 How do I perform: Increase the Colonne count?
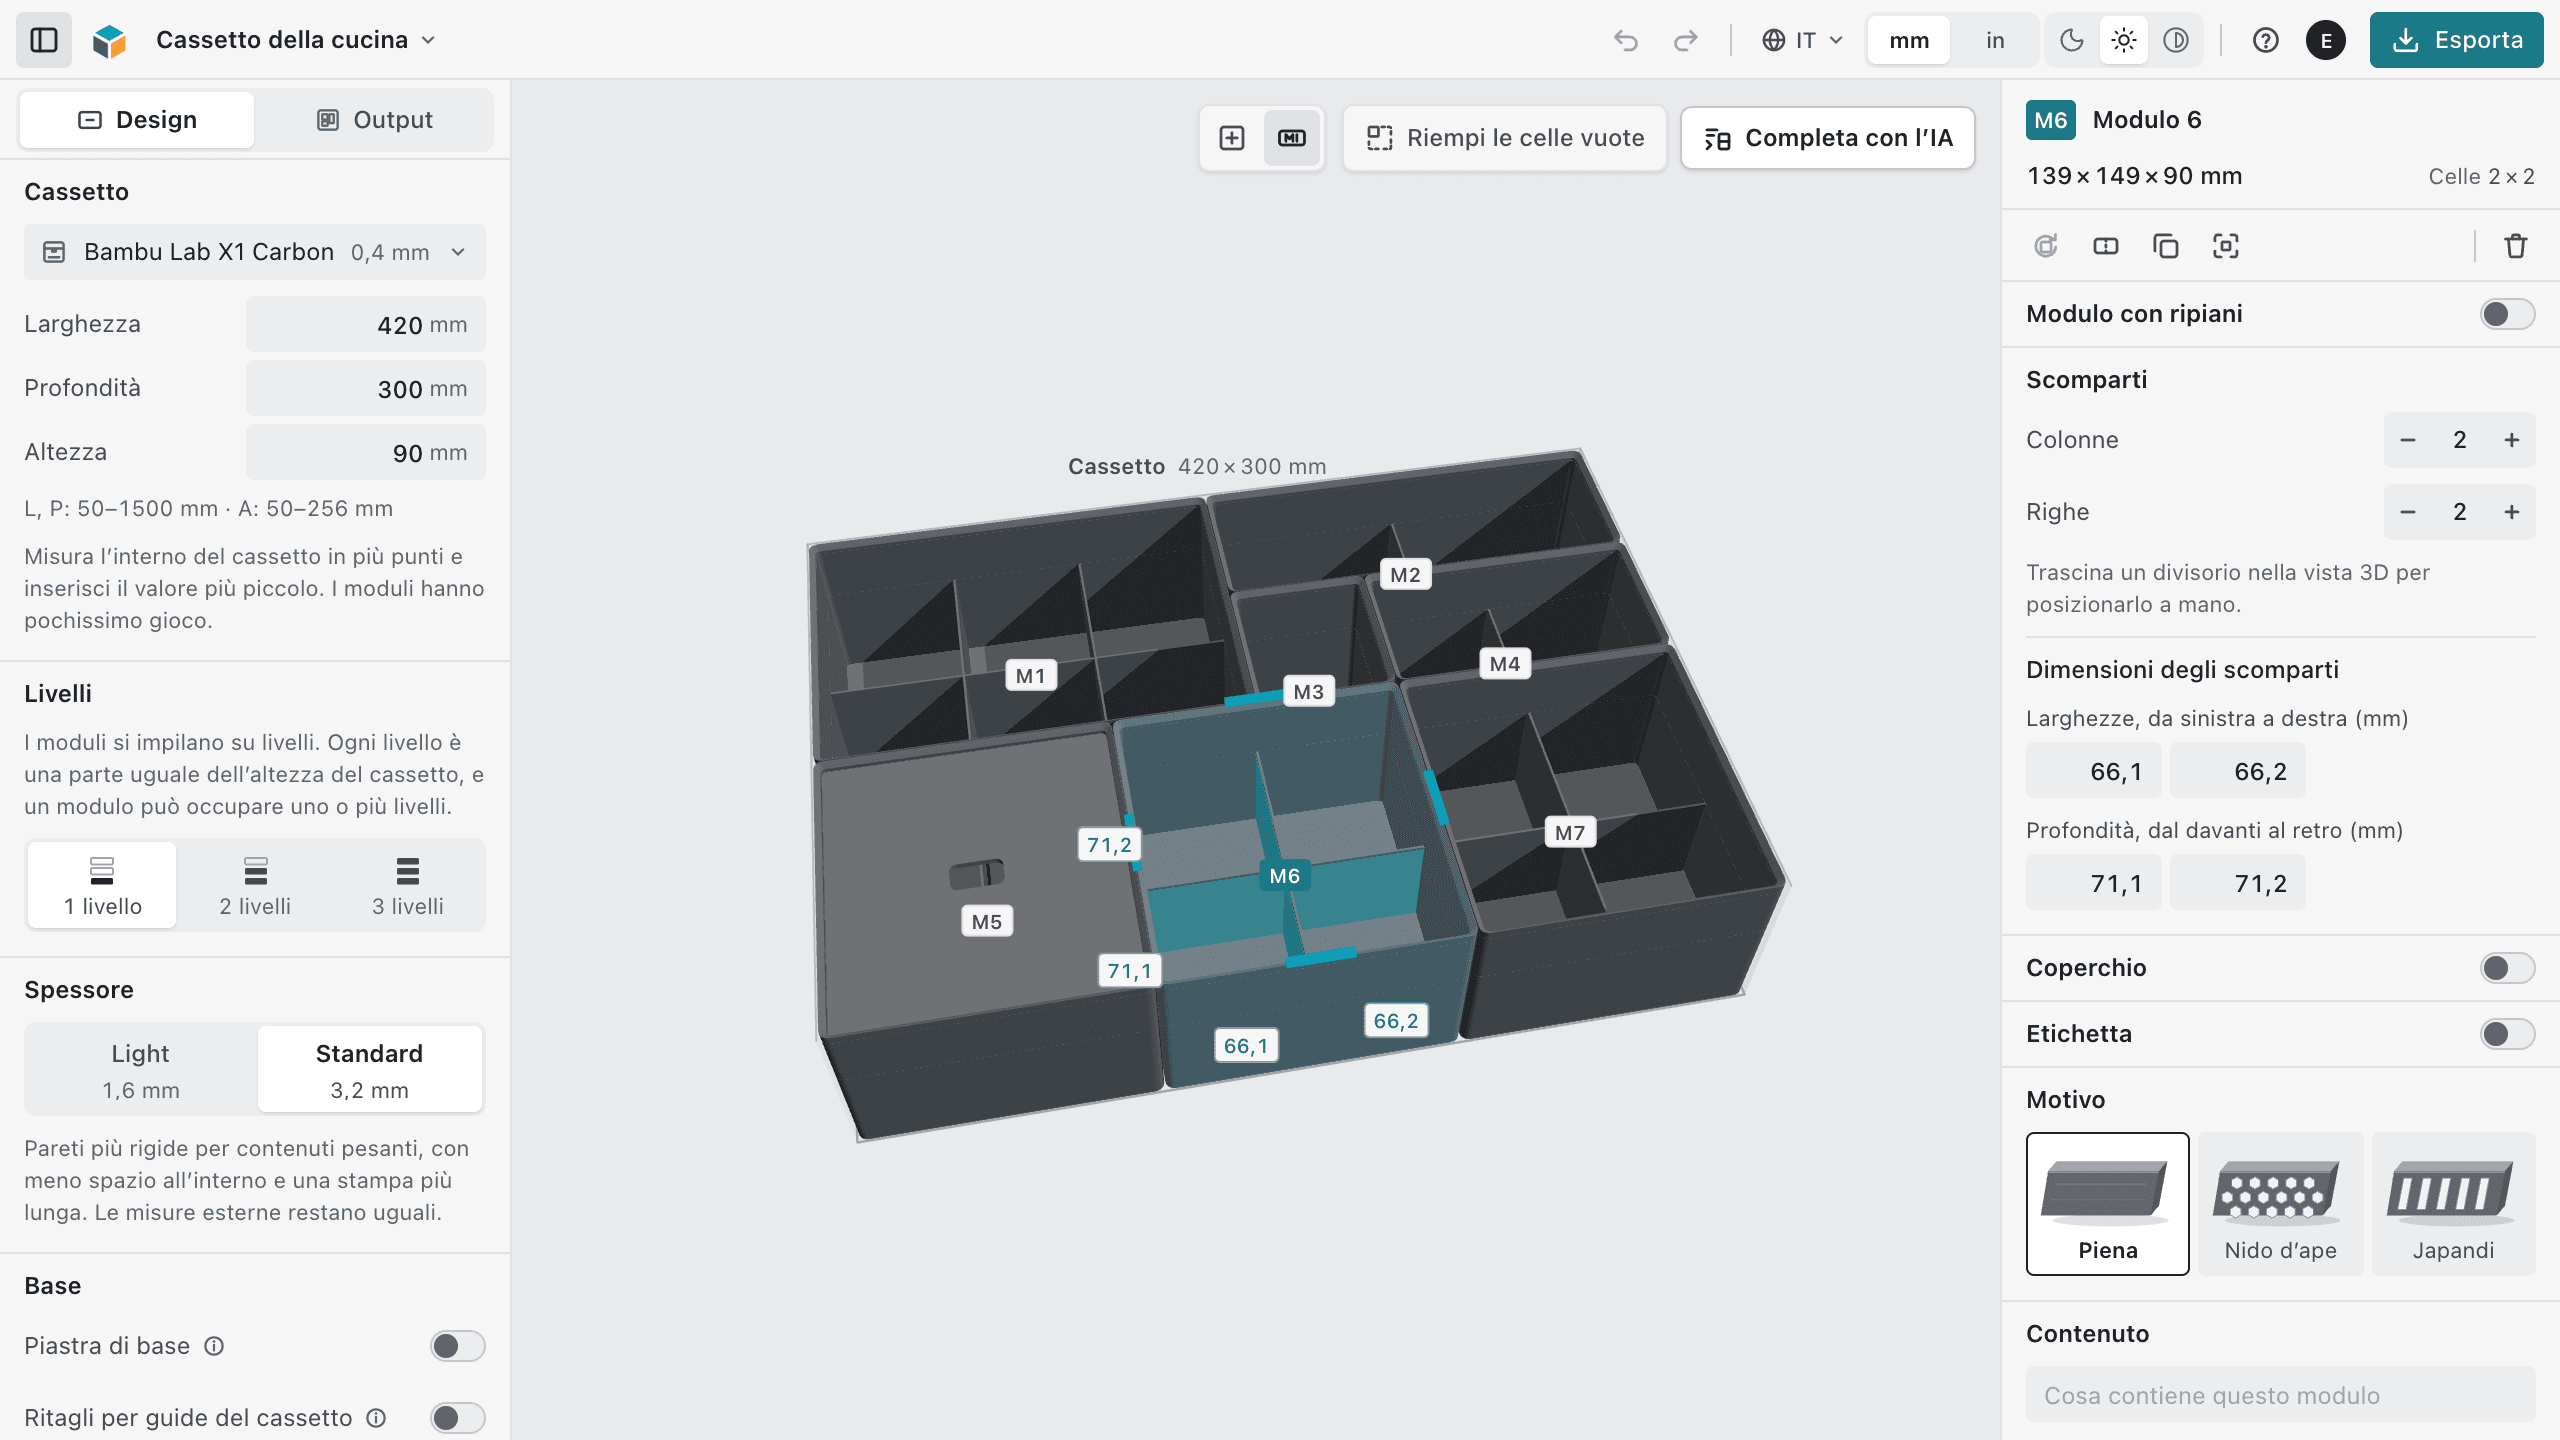(x=2511, y=440)
